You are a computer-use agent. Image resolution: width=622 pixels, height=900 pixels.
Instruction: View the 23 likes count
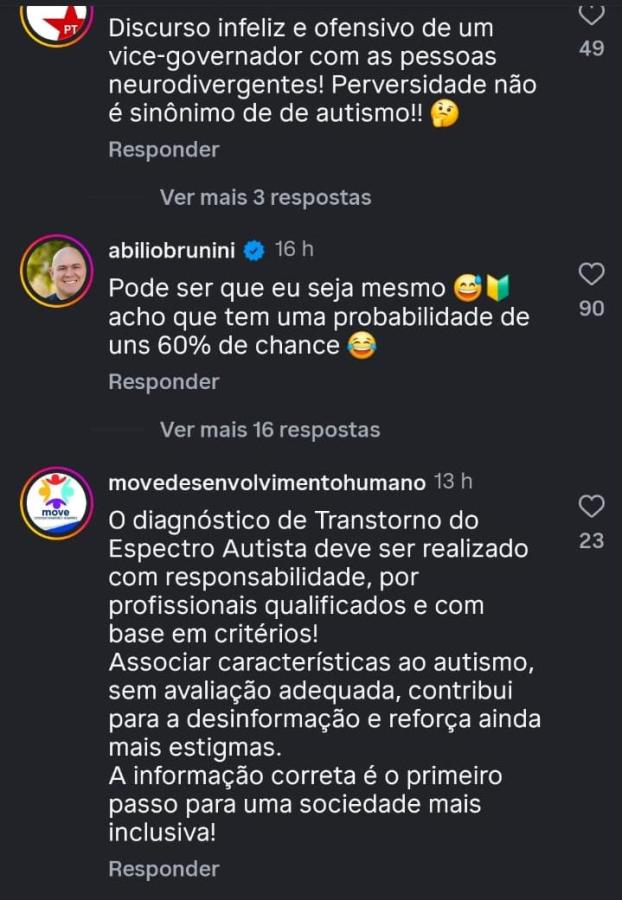click(x=592, y=541)
